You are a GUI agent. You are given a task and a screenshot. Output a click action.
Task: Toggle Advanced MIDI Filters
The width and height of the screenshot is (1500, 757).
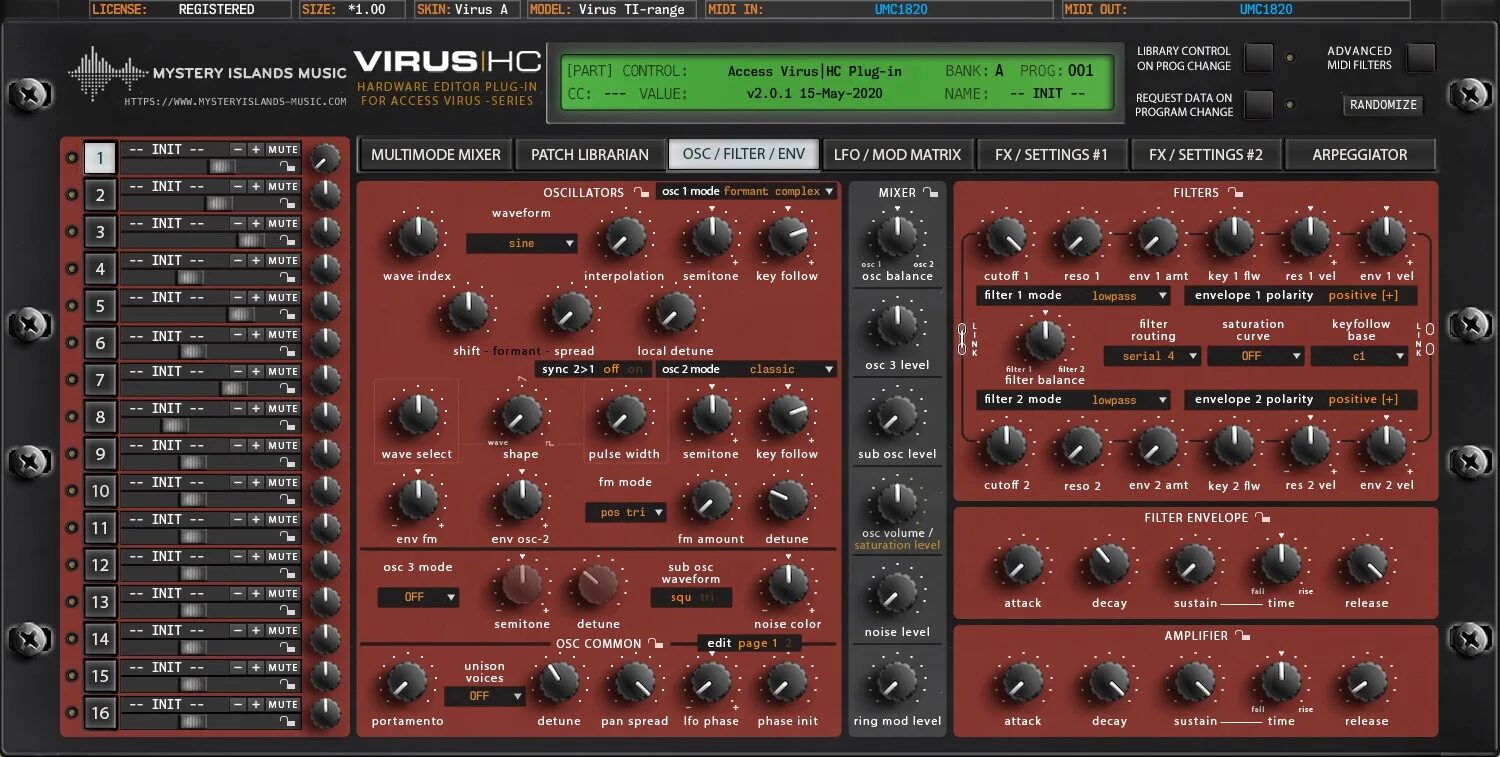(x=1420, y=57)
